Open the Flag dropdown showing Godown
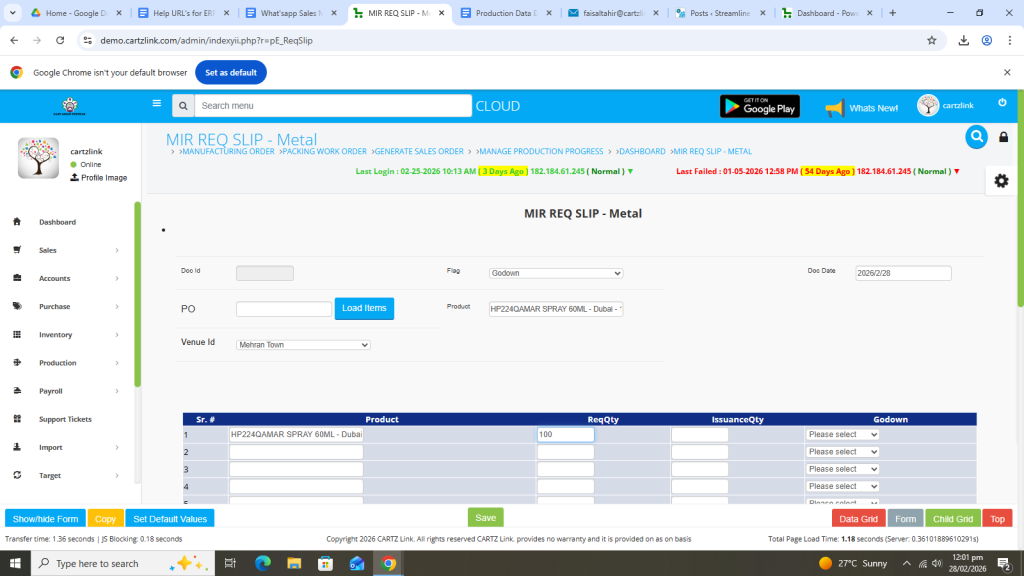 (x=556, y=273)
